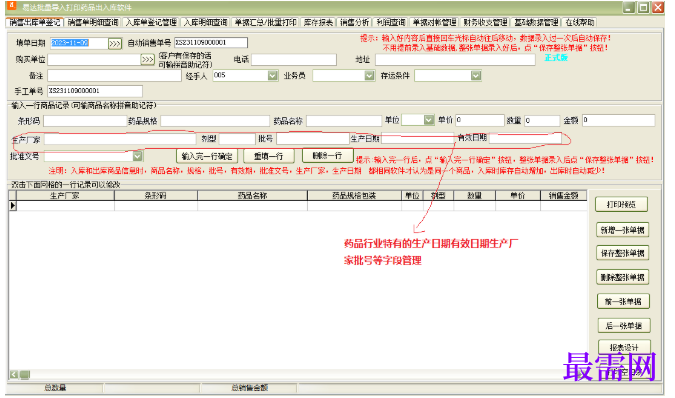
Task: Open the 库存报表 tab
Action: click(x=318, y=22)
